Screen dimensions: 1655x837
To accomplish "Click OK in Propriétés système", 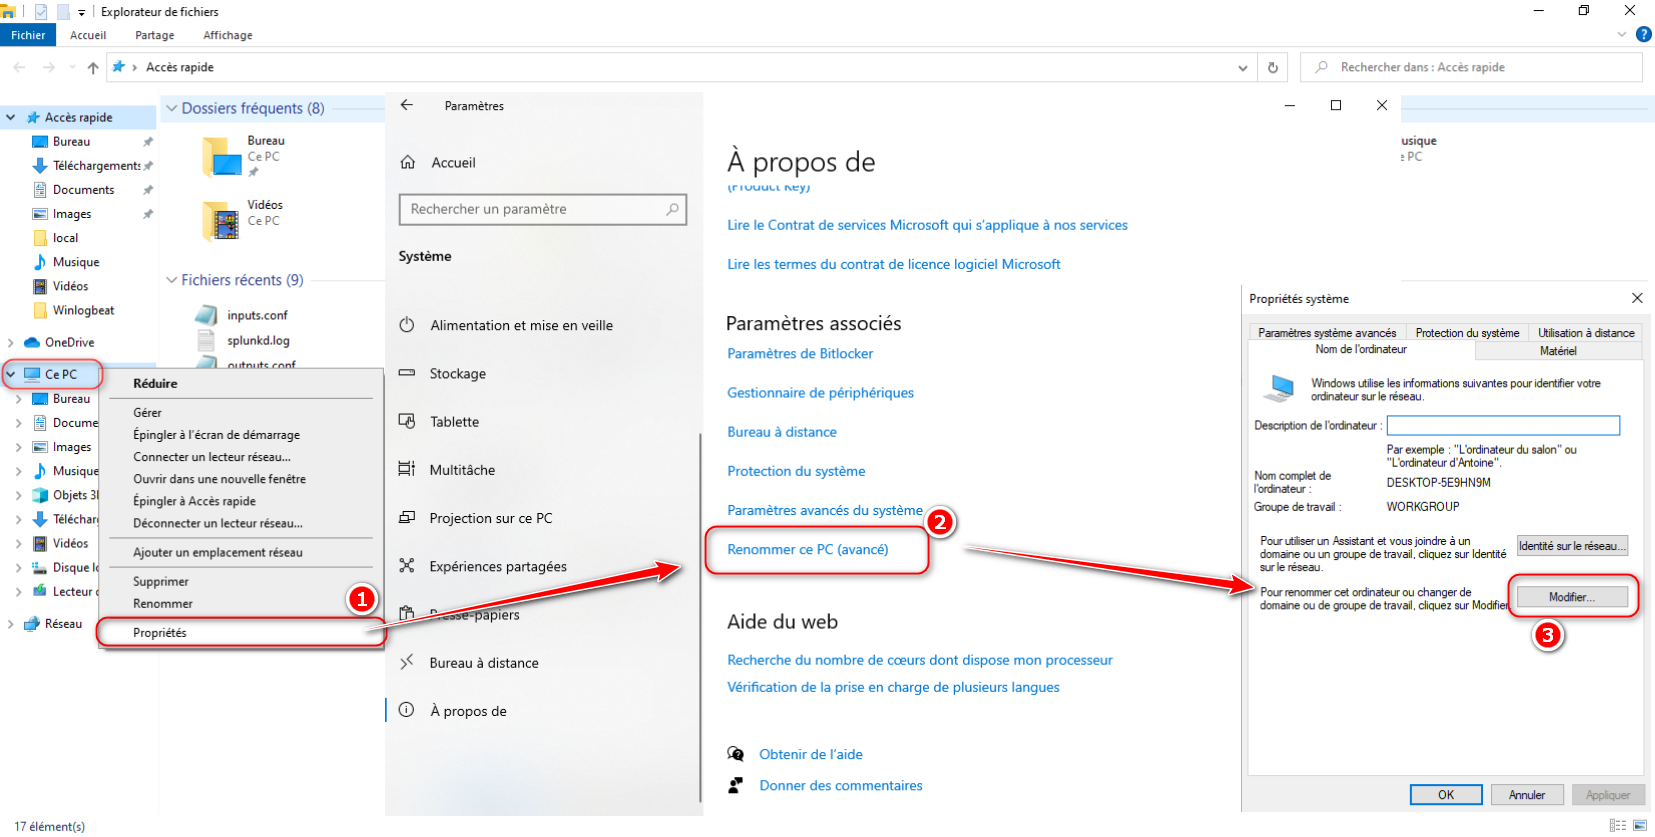I will click(1446, 795).
